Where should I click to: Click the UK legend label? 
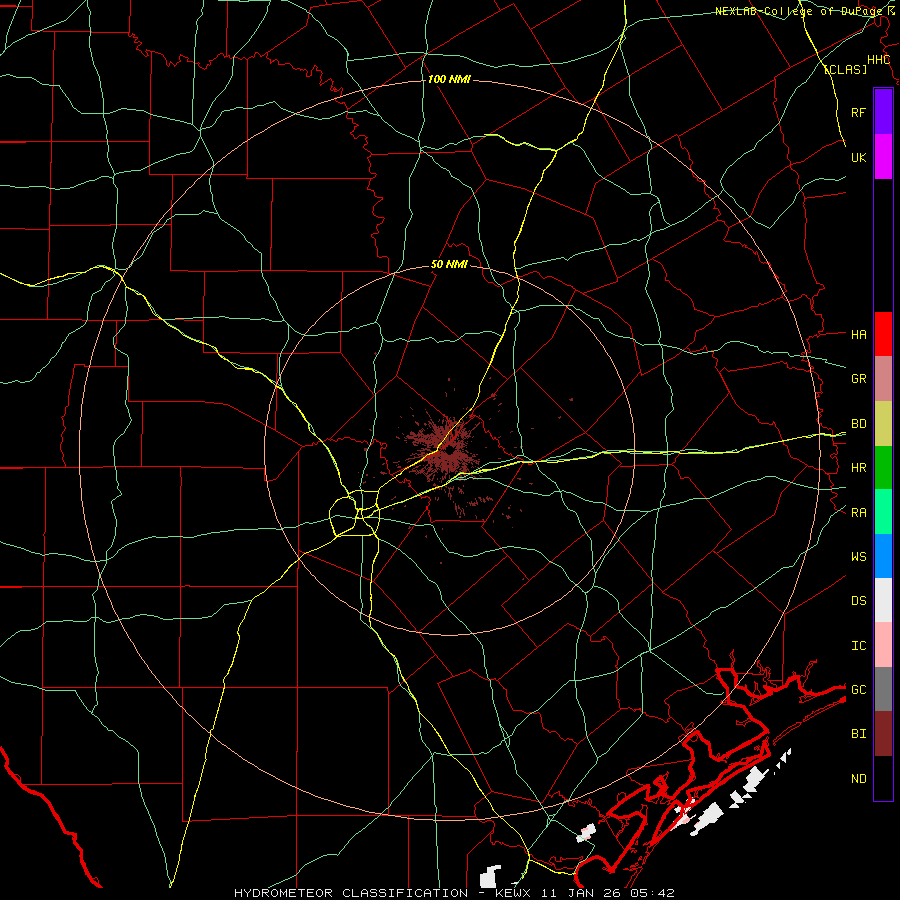coord(858,157)
